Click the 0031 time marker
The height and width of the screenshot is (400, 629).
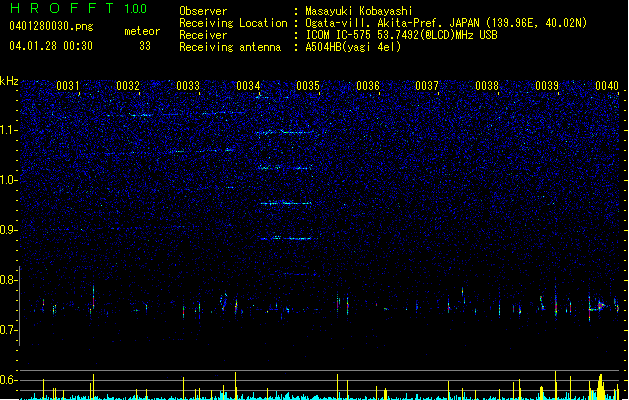point(68,85)
